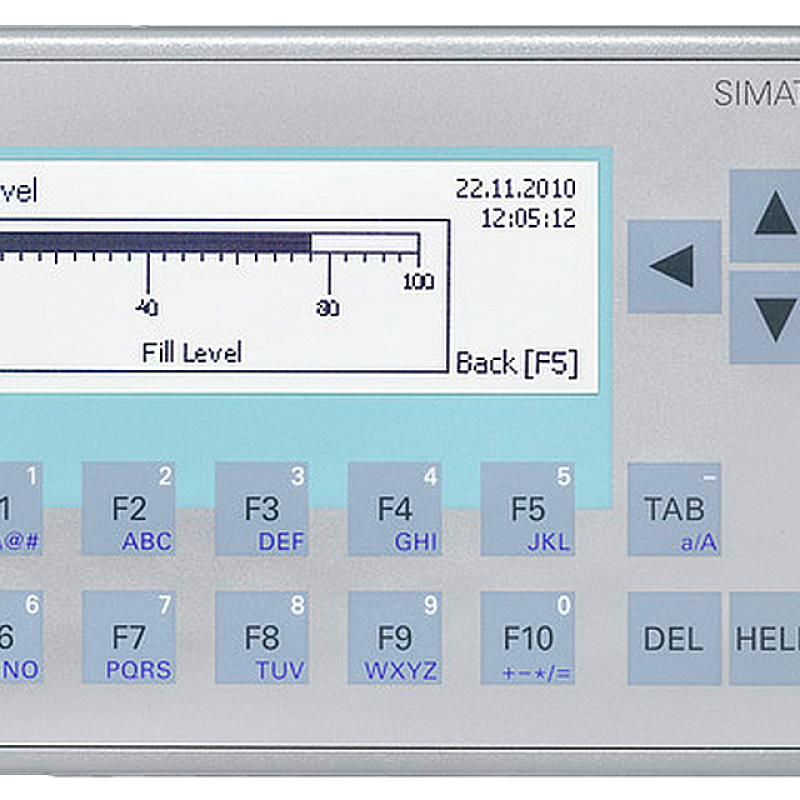Tap the F8 TUV key
The height and width of the screenshot is (800, 800).
pos(261,637)
